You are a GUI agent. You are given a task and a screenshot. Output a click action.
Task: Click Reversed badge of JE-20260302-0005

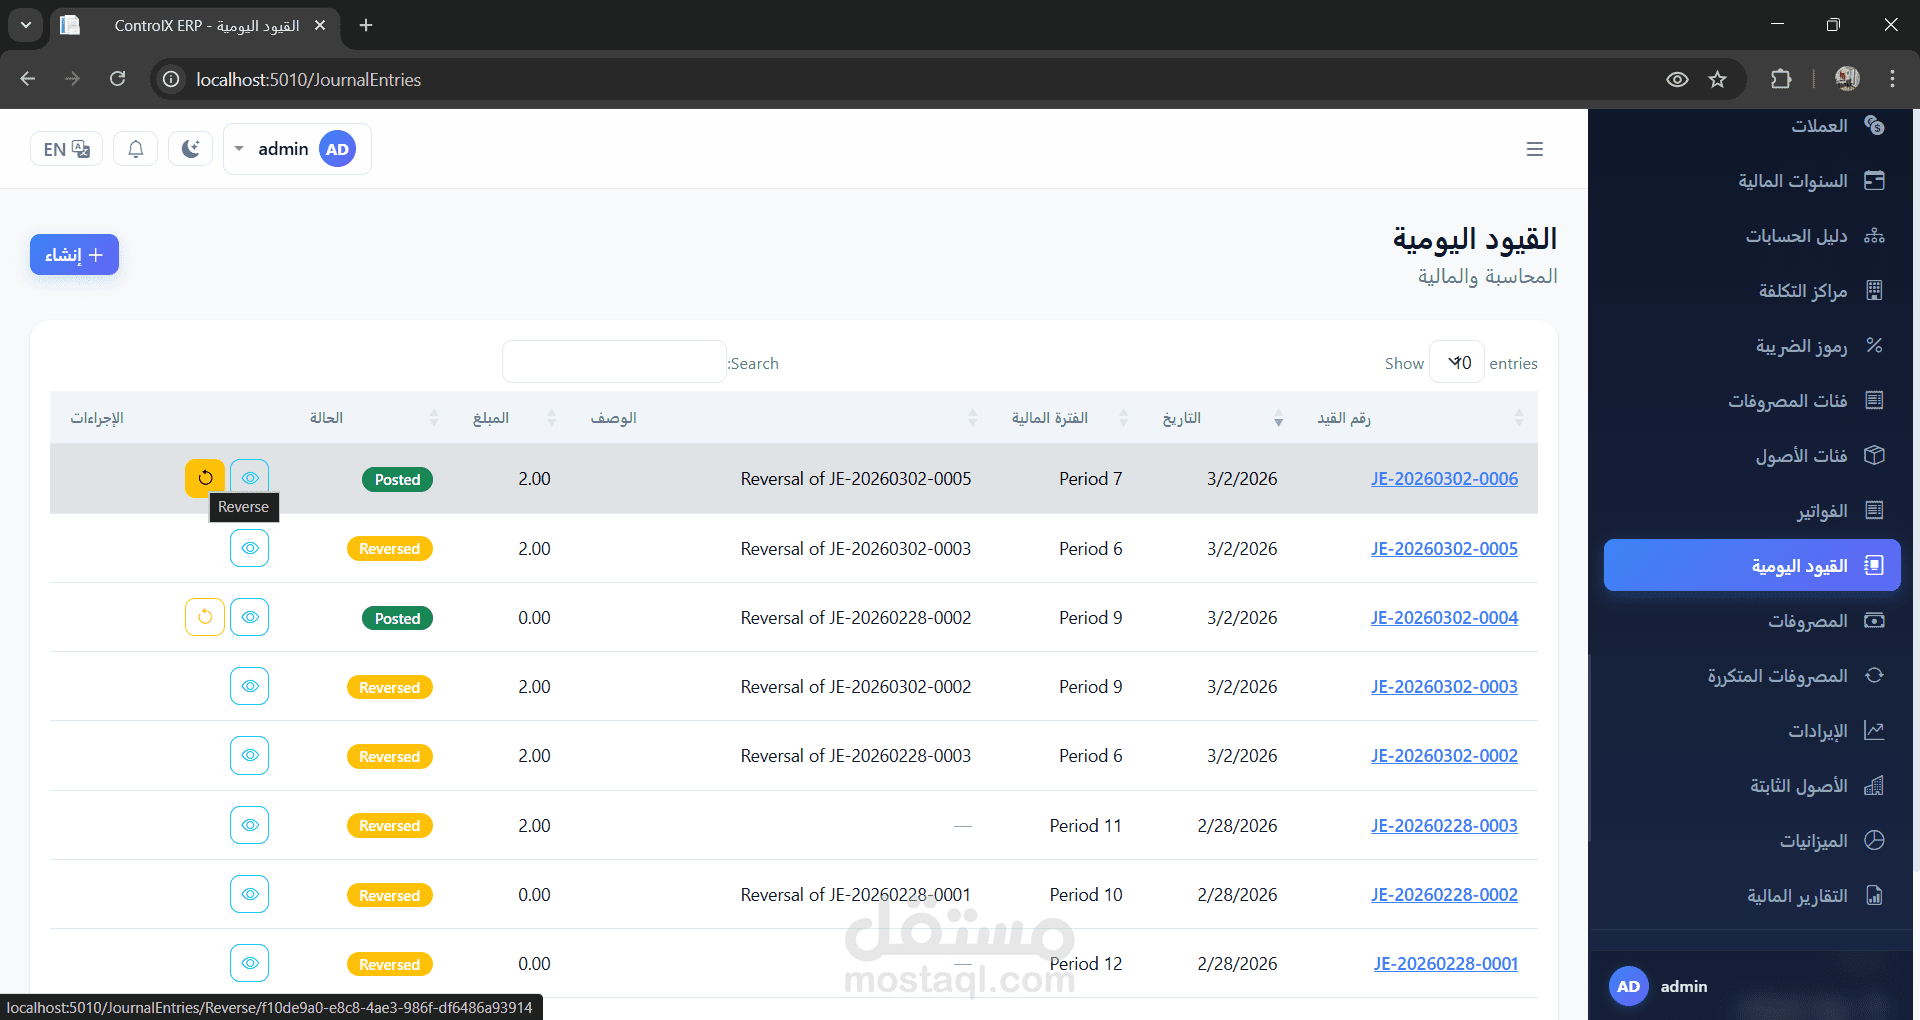point(390,549)
